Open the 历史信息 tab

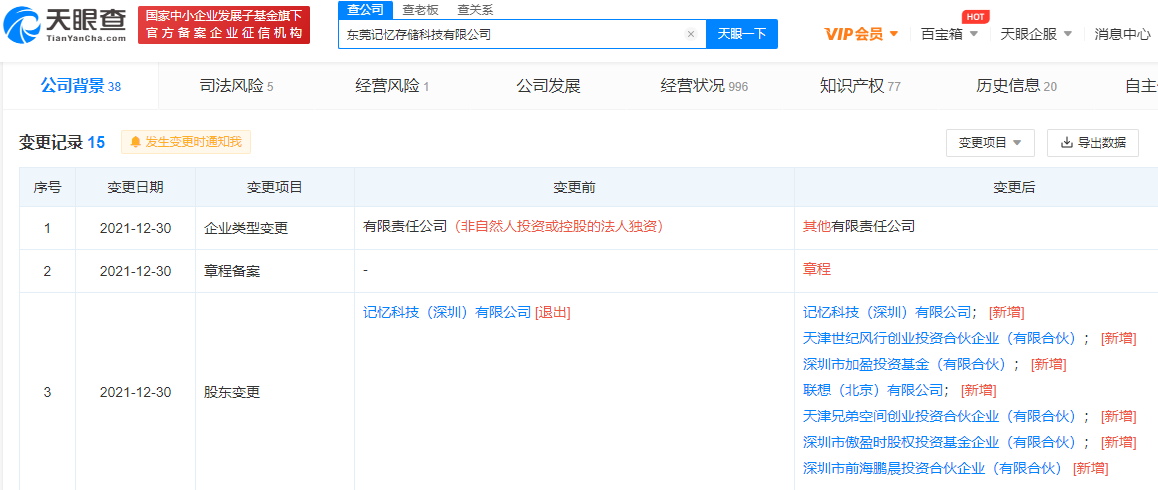pos(1016,86)
